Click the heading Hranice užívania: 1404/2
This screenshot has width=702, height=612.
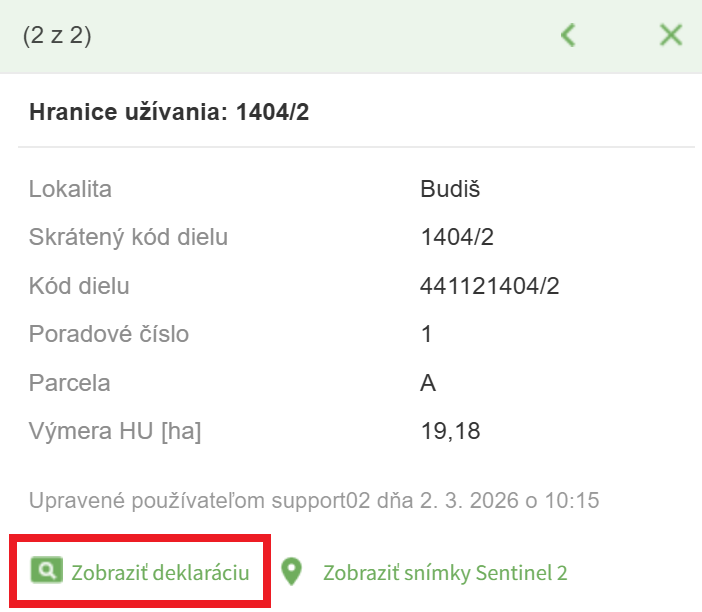[x=169, y=111]
